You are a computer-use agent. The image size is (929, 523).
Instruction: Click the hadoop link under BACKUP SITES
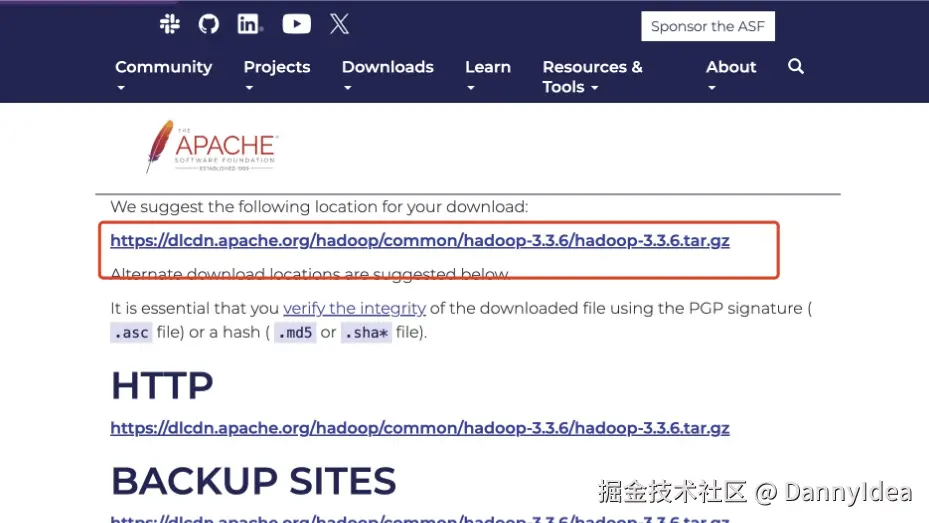coord(419,518)
